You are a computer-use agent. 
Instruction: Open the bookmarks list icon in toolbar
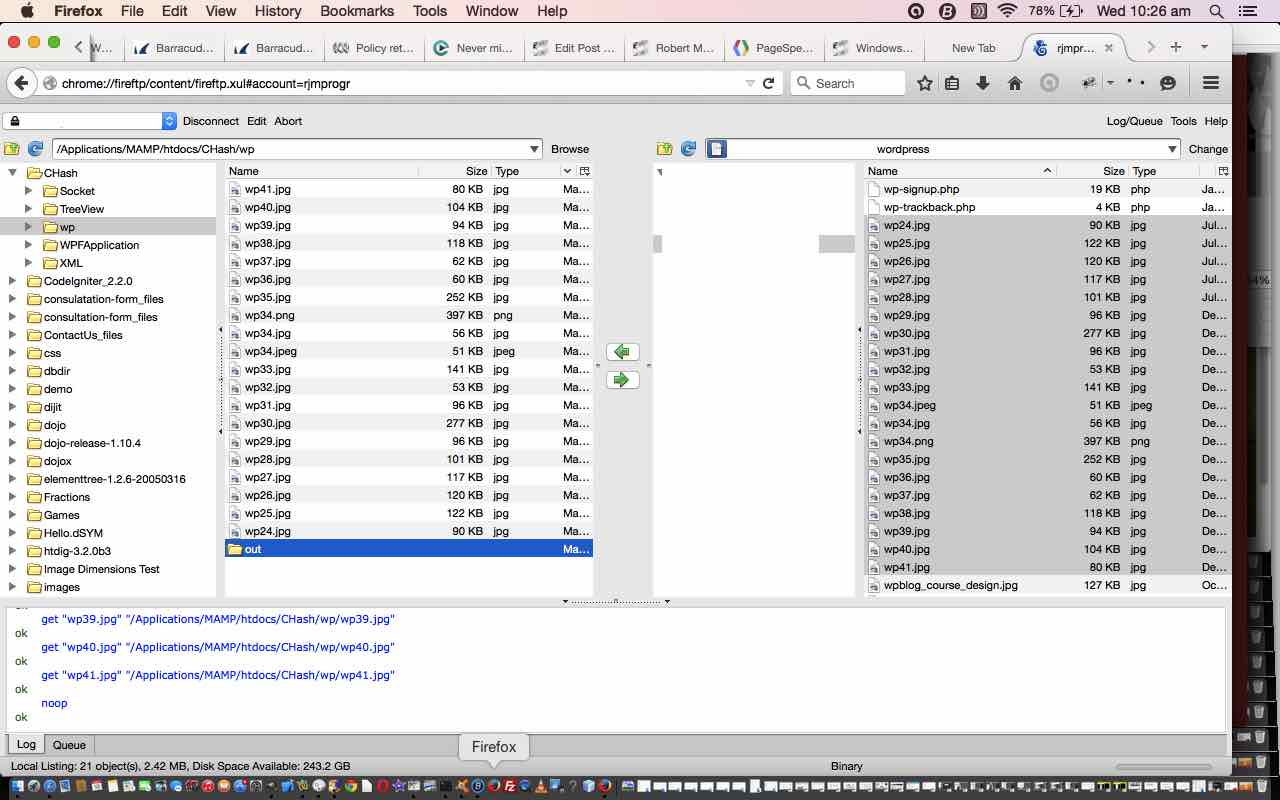tap(952, 83)
